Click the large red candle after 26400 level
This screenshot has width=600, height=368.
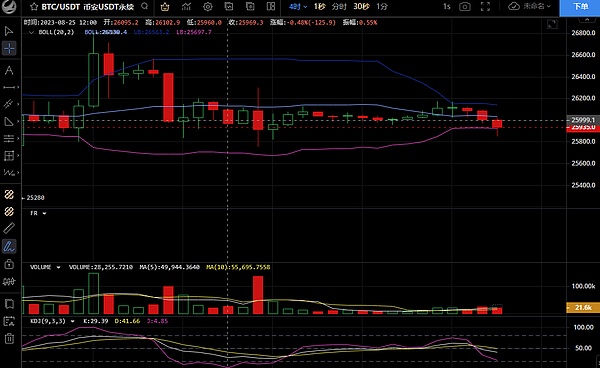click(168, 97)
